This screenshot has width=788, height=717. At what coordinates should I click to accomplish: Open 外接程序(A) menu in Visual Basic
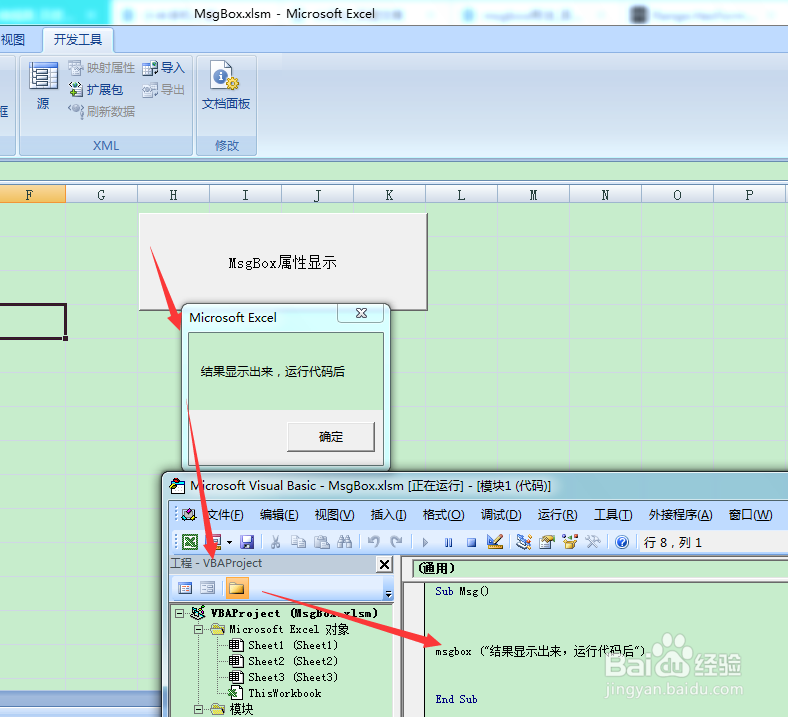[x=680, y=515]
